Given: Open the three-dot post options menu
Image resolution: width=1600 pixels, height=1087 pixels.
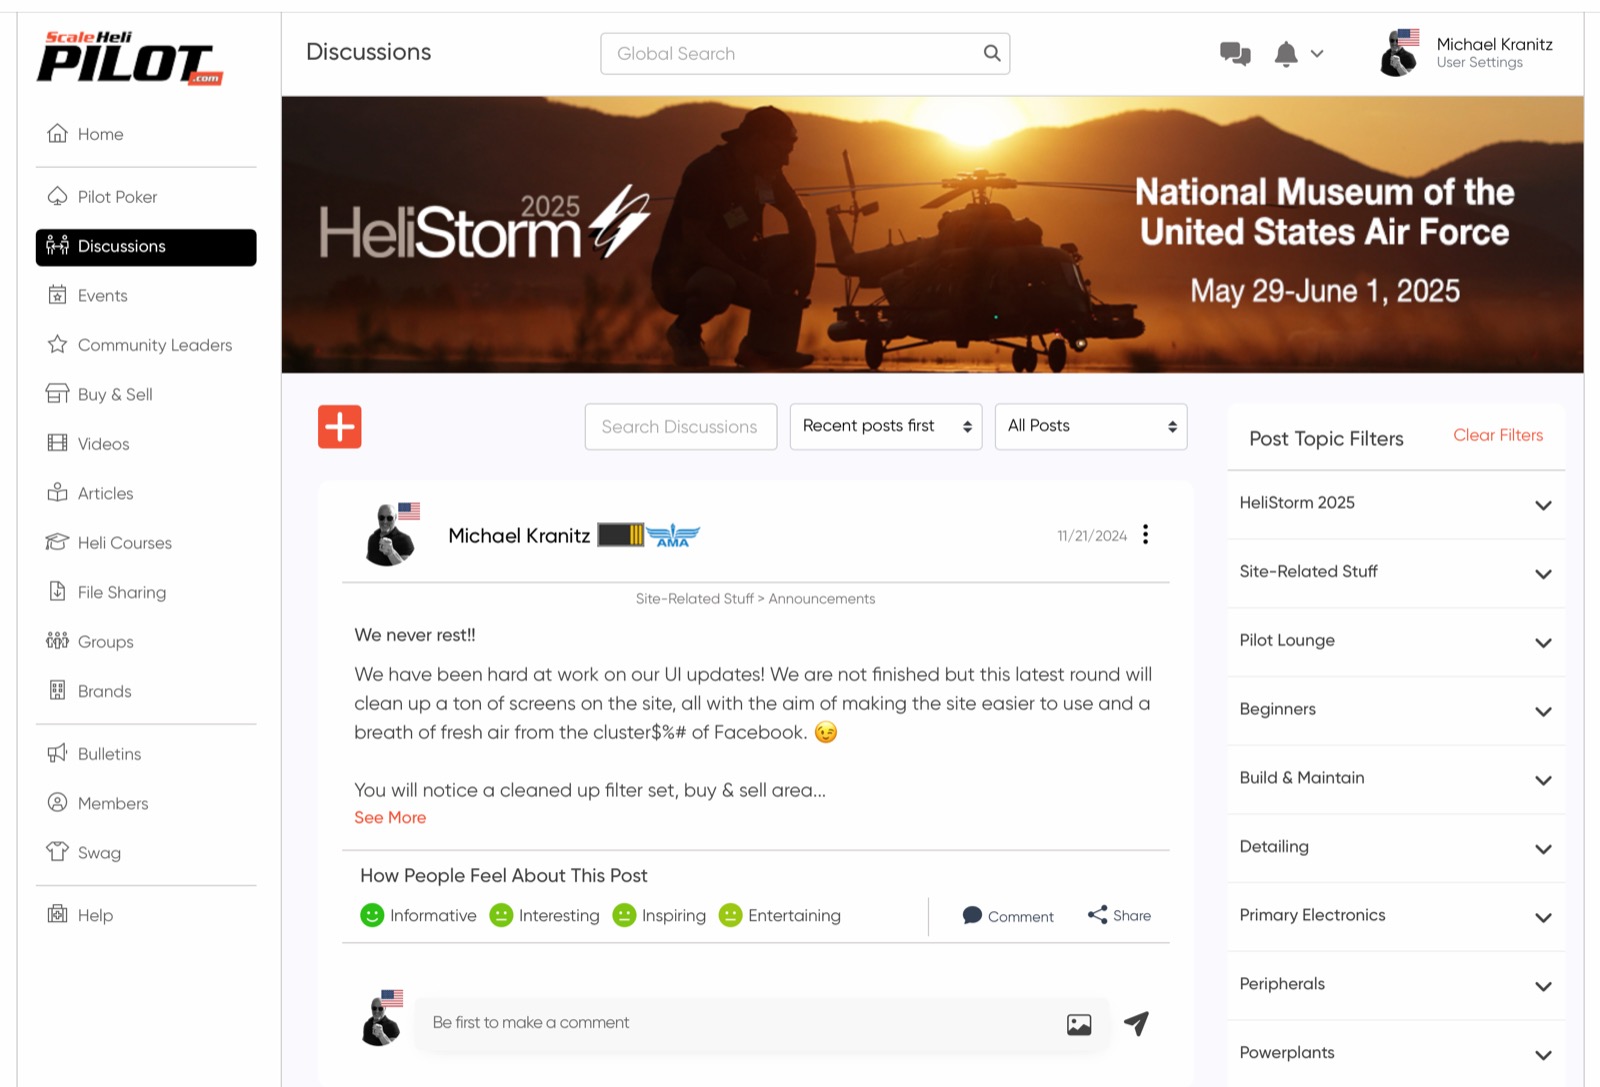Looking at the screenshot, I should [x=1146, y=535].
